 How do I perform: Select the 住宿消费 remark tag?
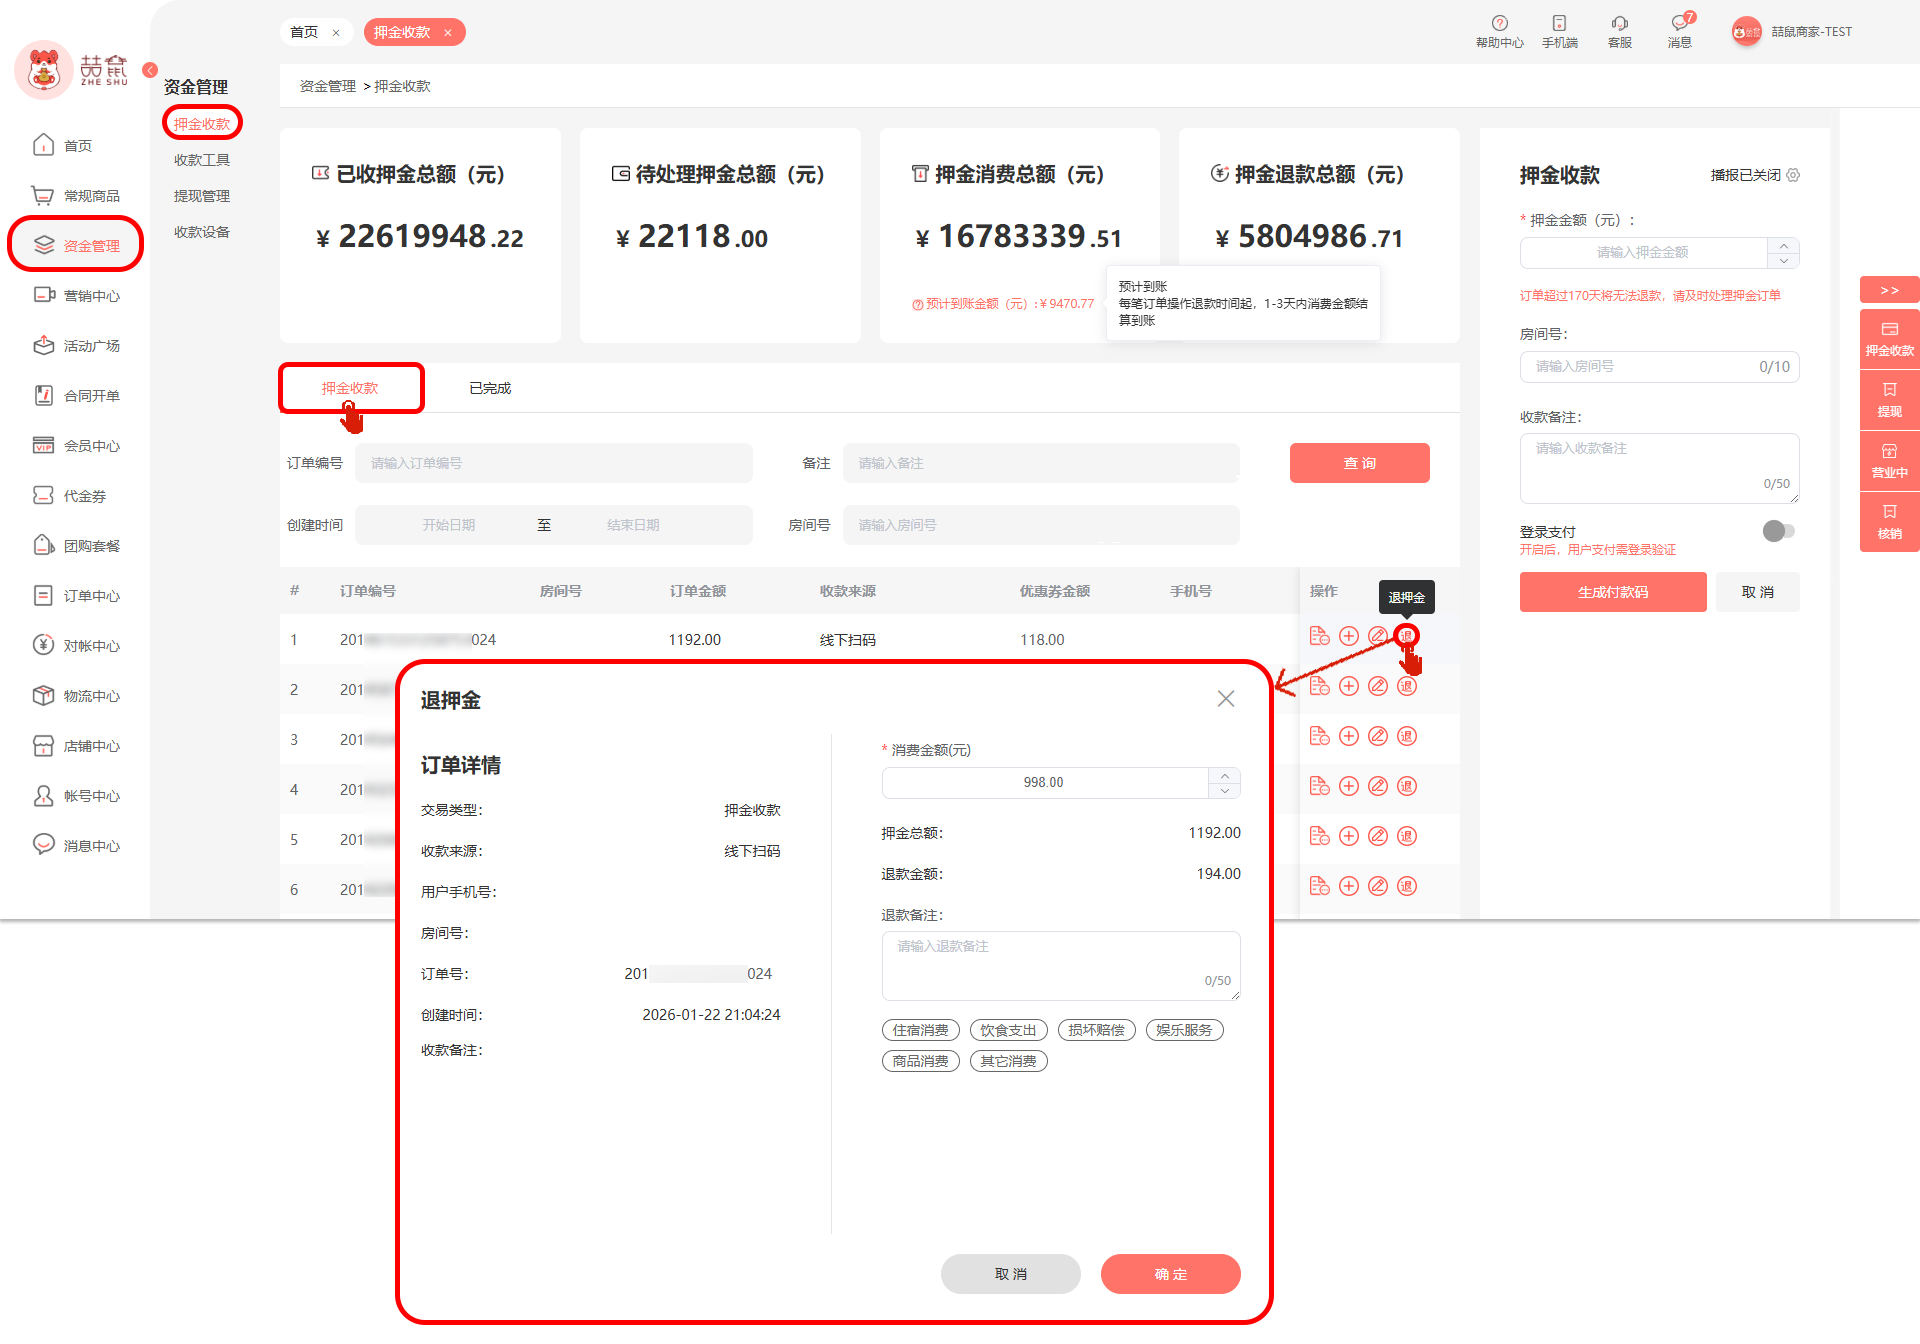click(x=920, y=1030)
